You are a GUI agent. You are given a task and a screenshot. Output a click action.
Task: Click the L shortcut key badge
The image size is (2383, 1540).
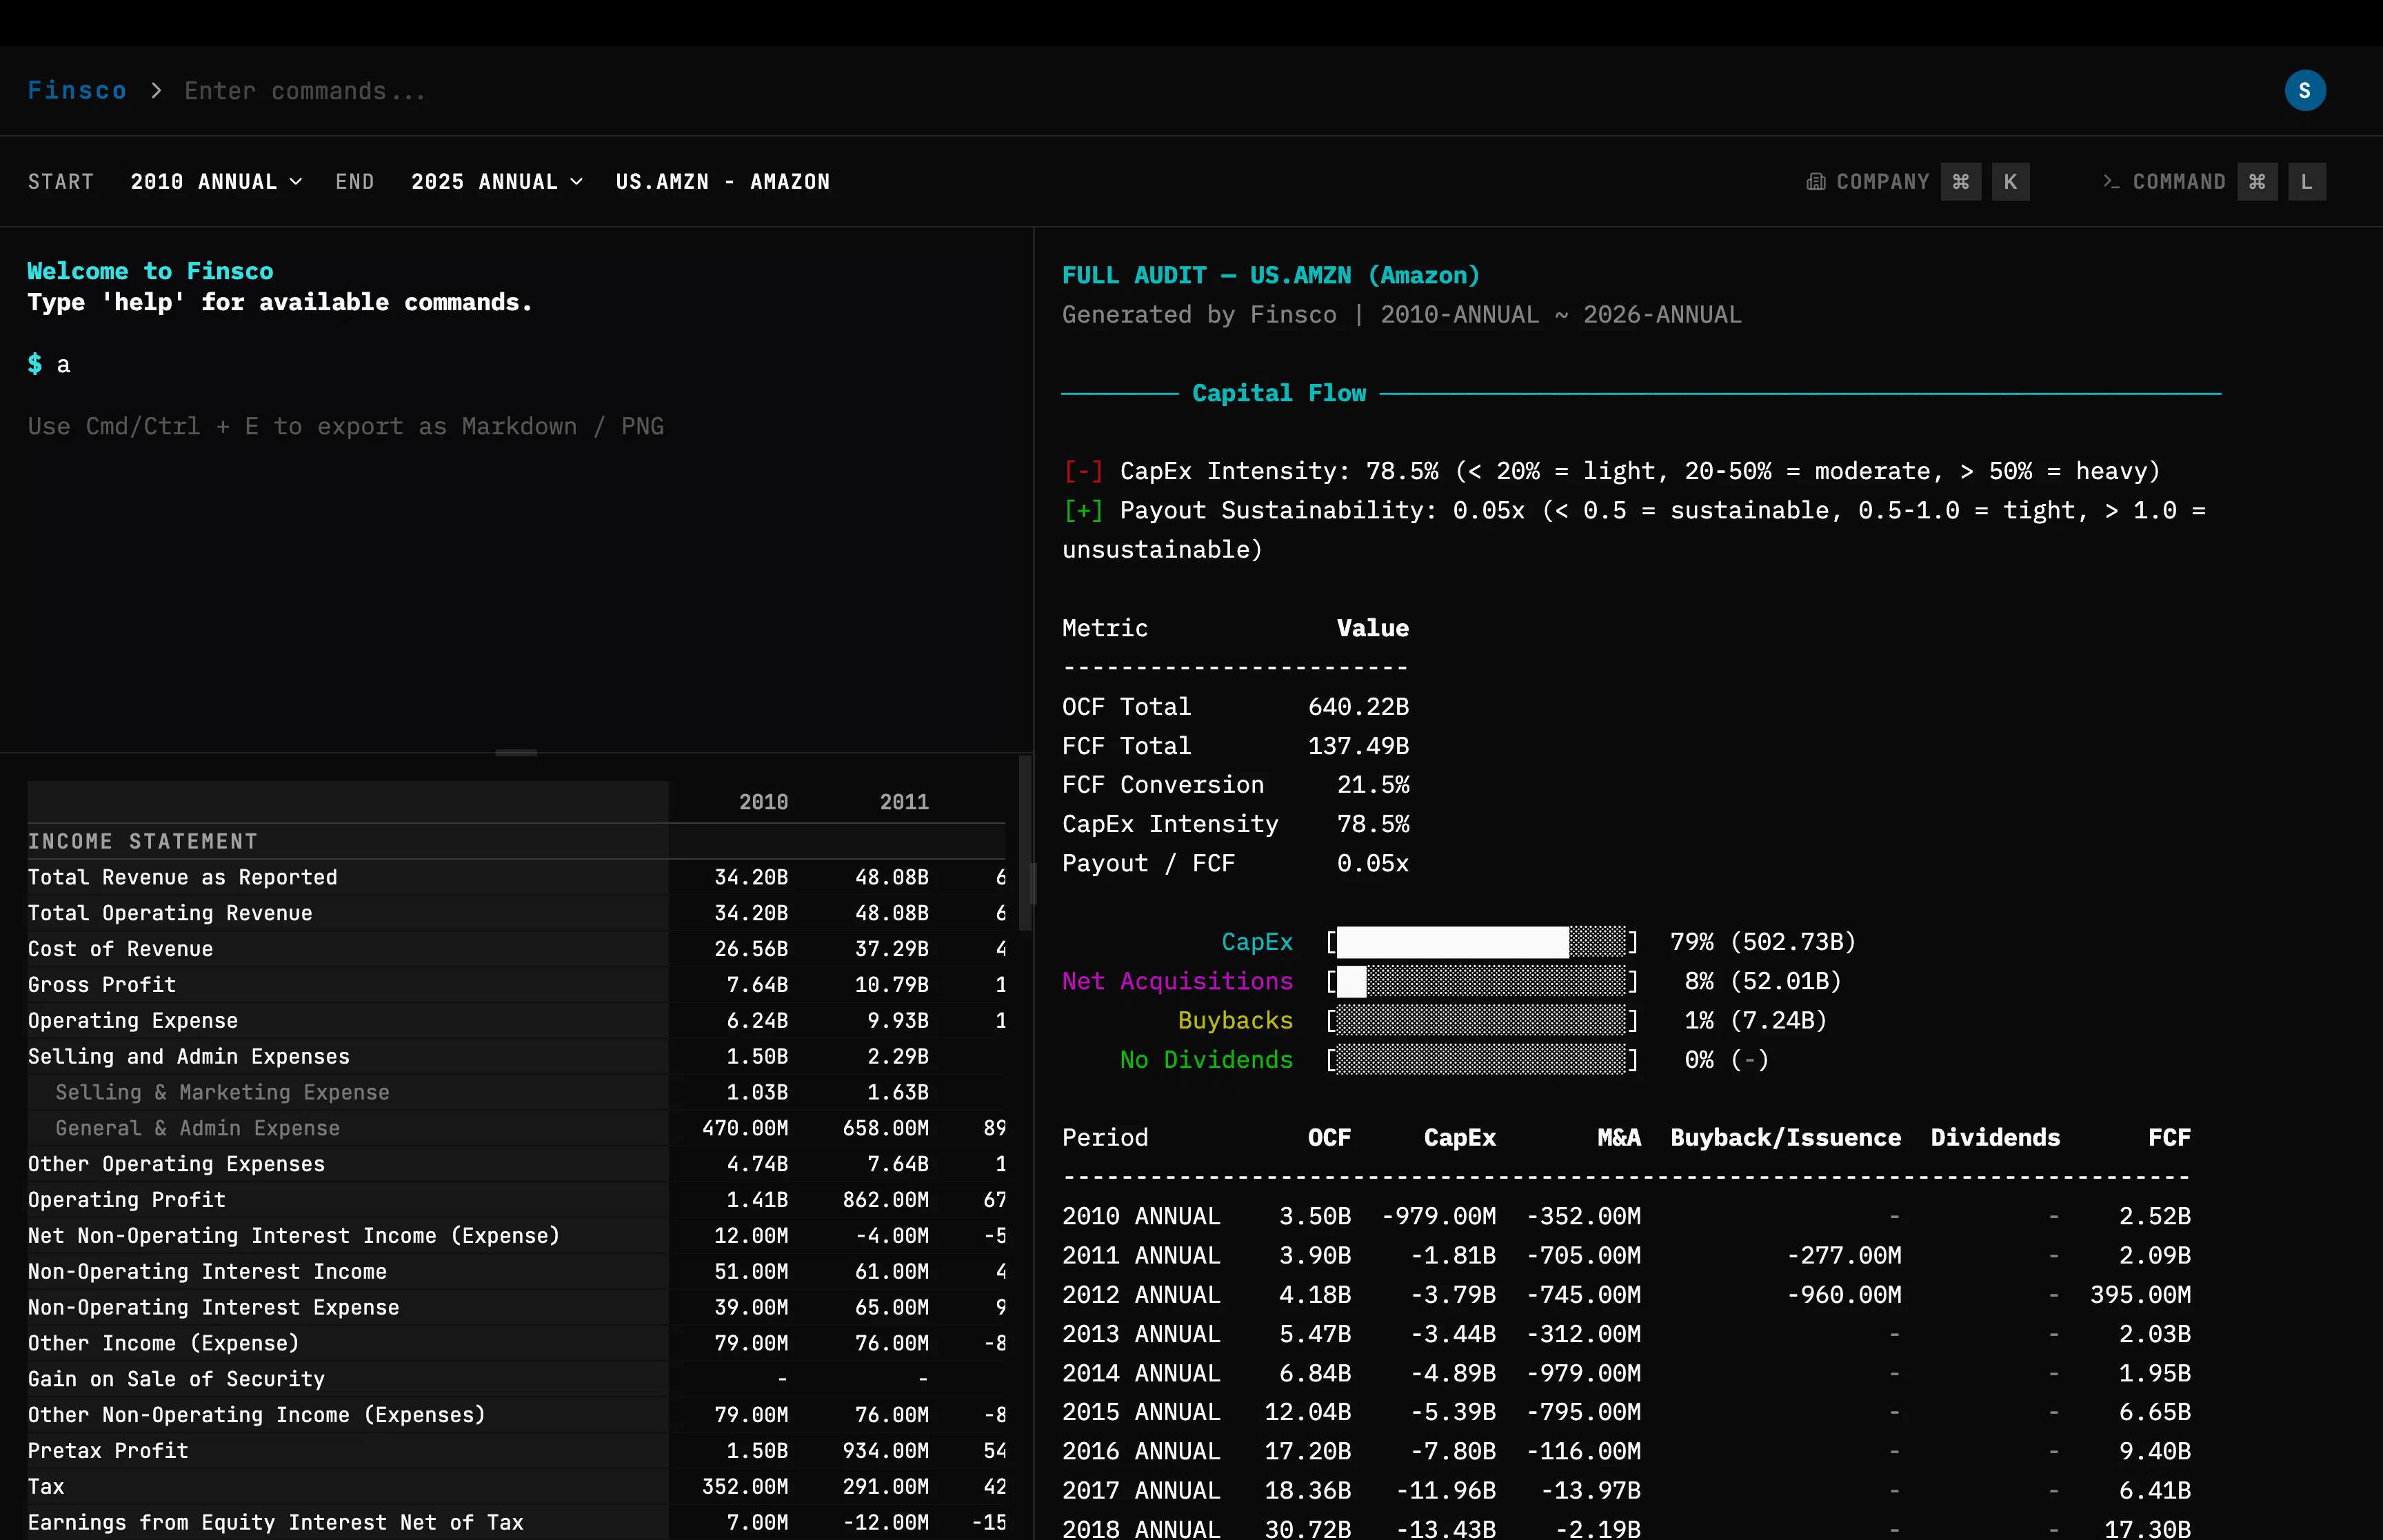tap(2306, 182)
